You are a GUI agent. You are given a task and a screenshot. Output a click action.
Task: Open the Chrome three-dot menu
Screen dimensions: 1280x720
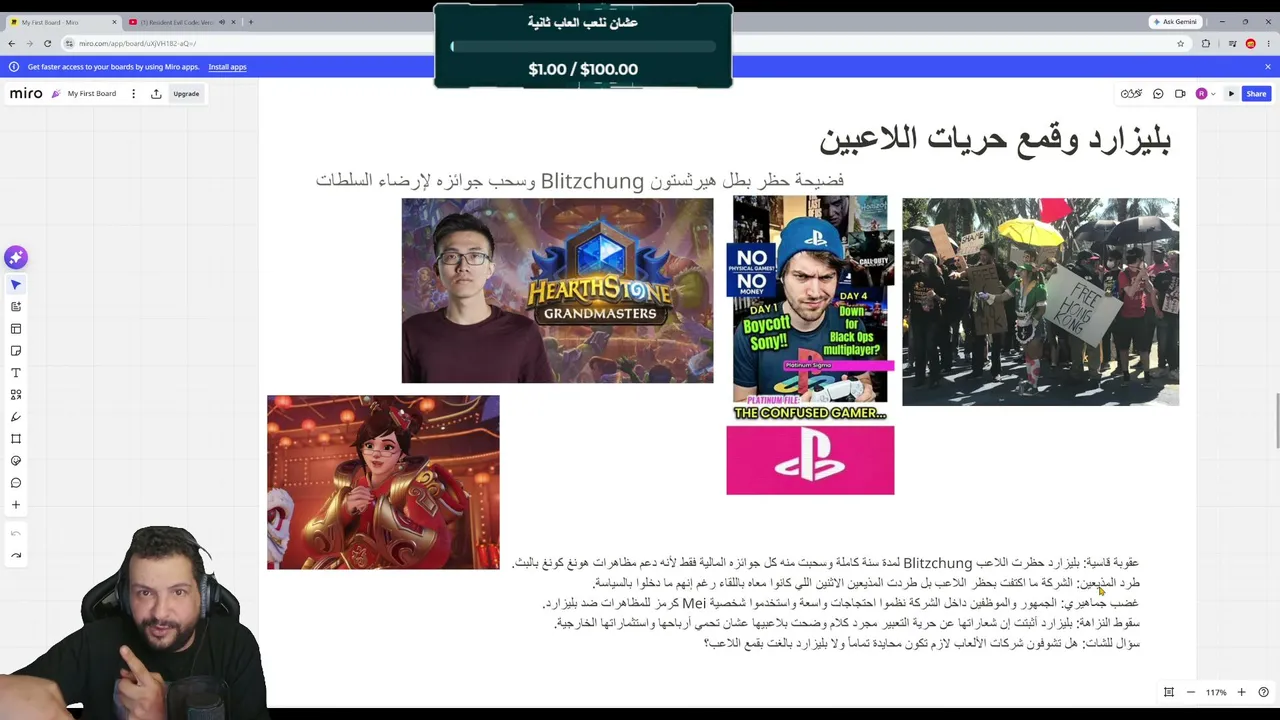[x=1267, y=44]
